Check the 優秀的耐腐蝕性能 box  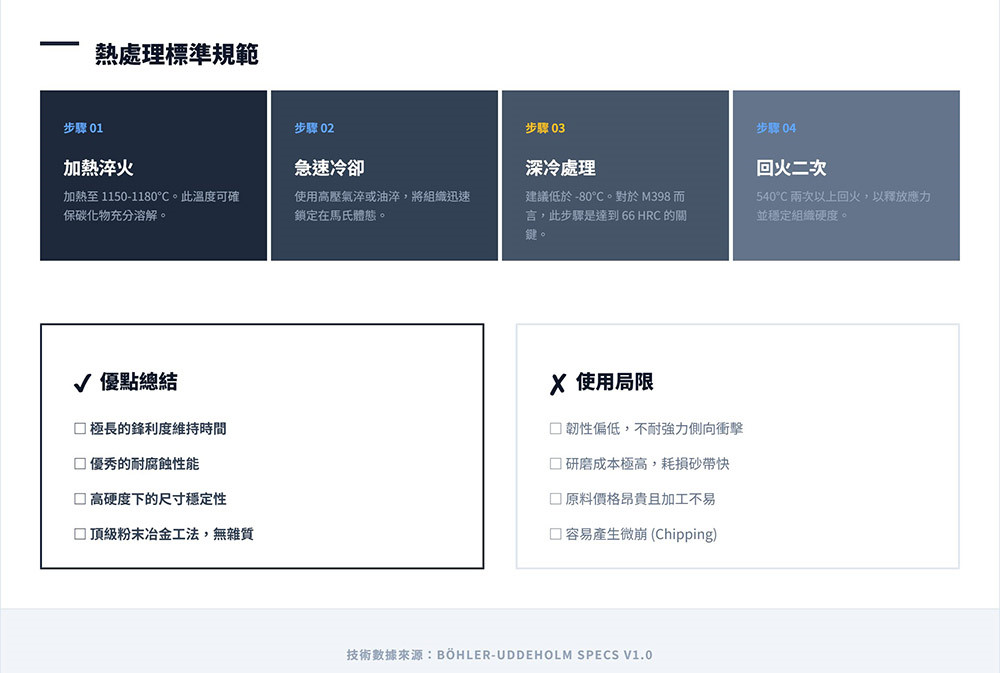coord(79,464)
